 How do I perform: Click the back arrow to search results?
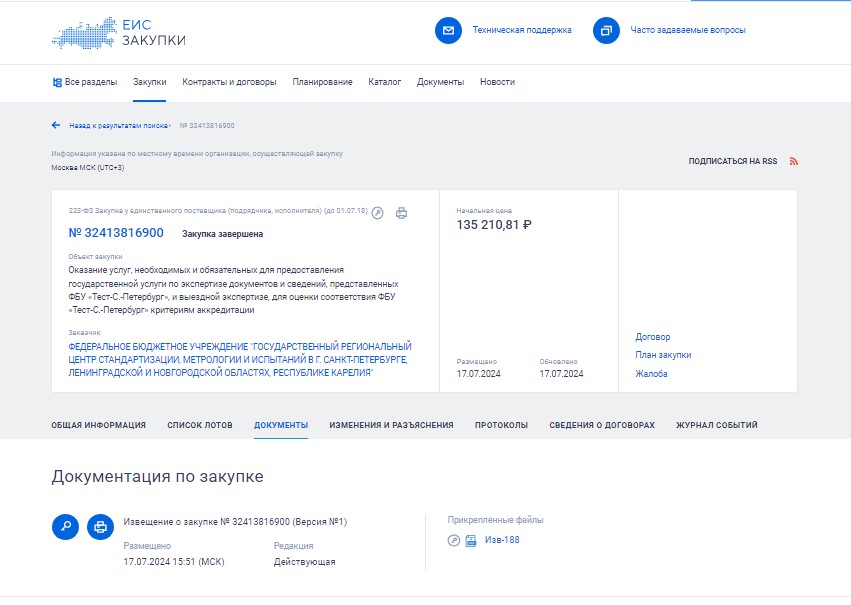(55, 126)
